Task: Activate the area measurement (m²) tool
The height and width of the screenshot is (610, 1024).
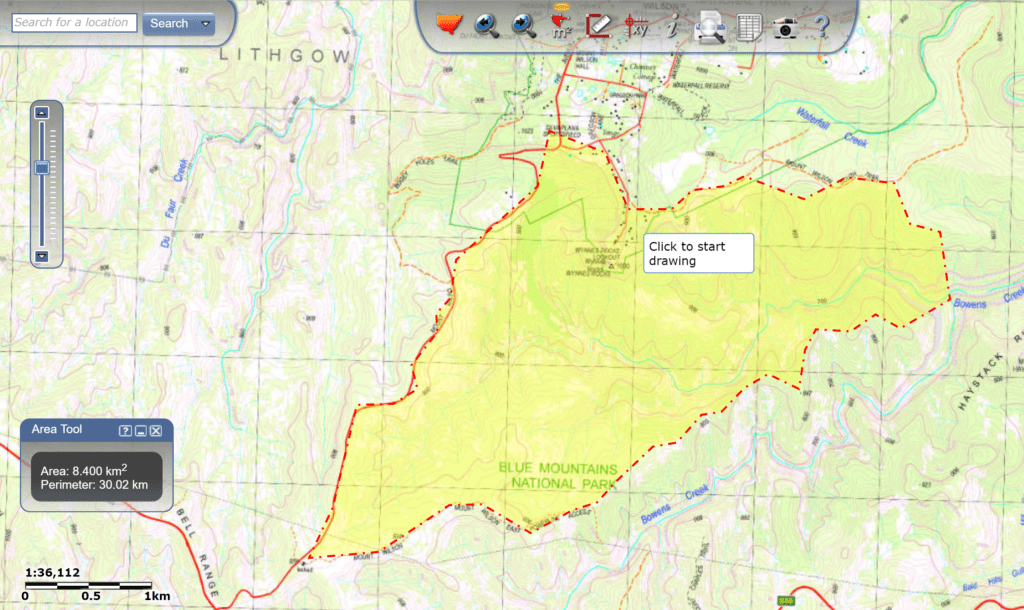Action: click(560, 25)
